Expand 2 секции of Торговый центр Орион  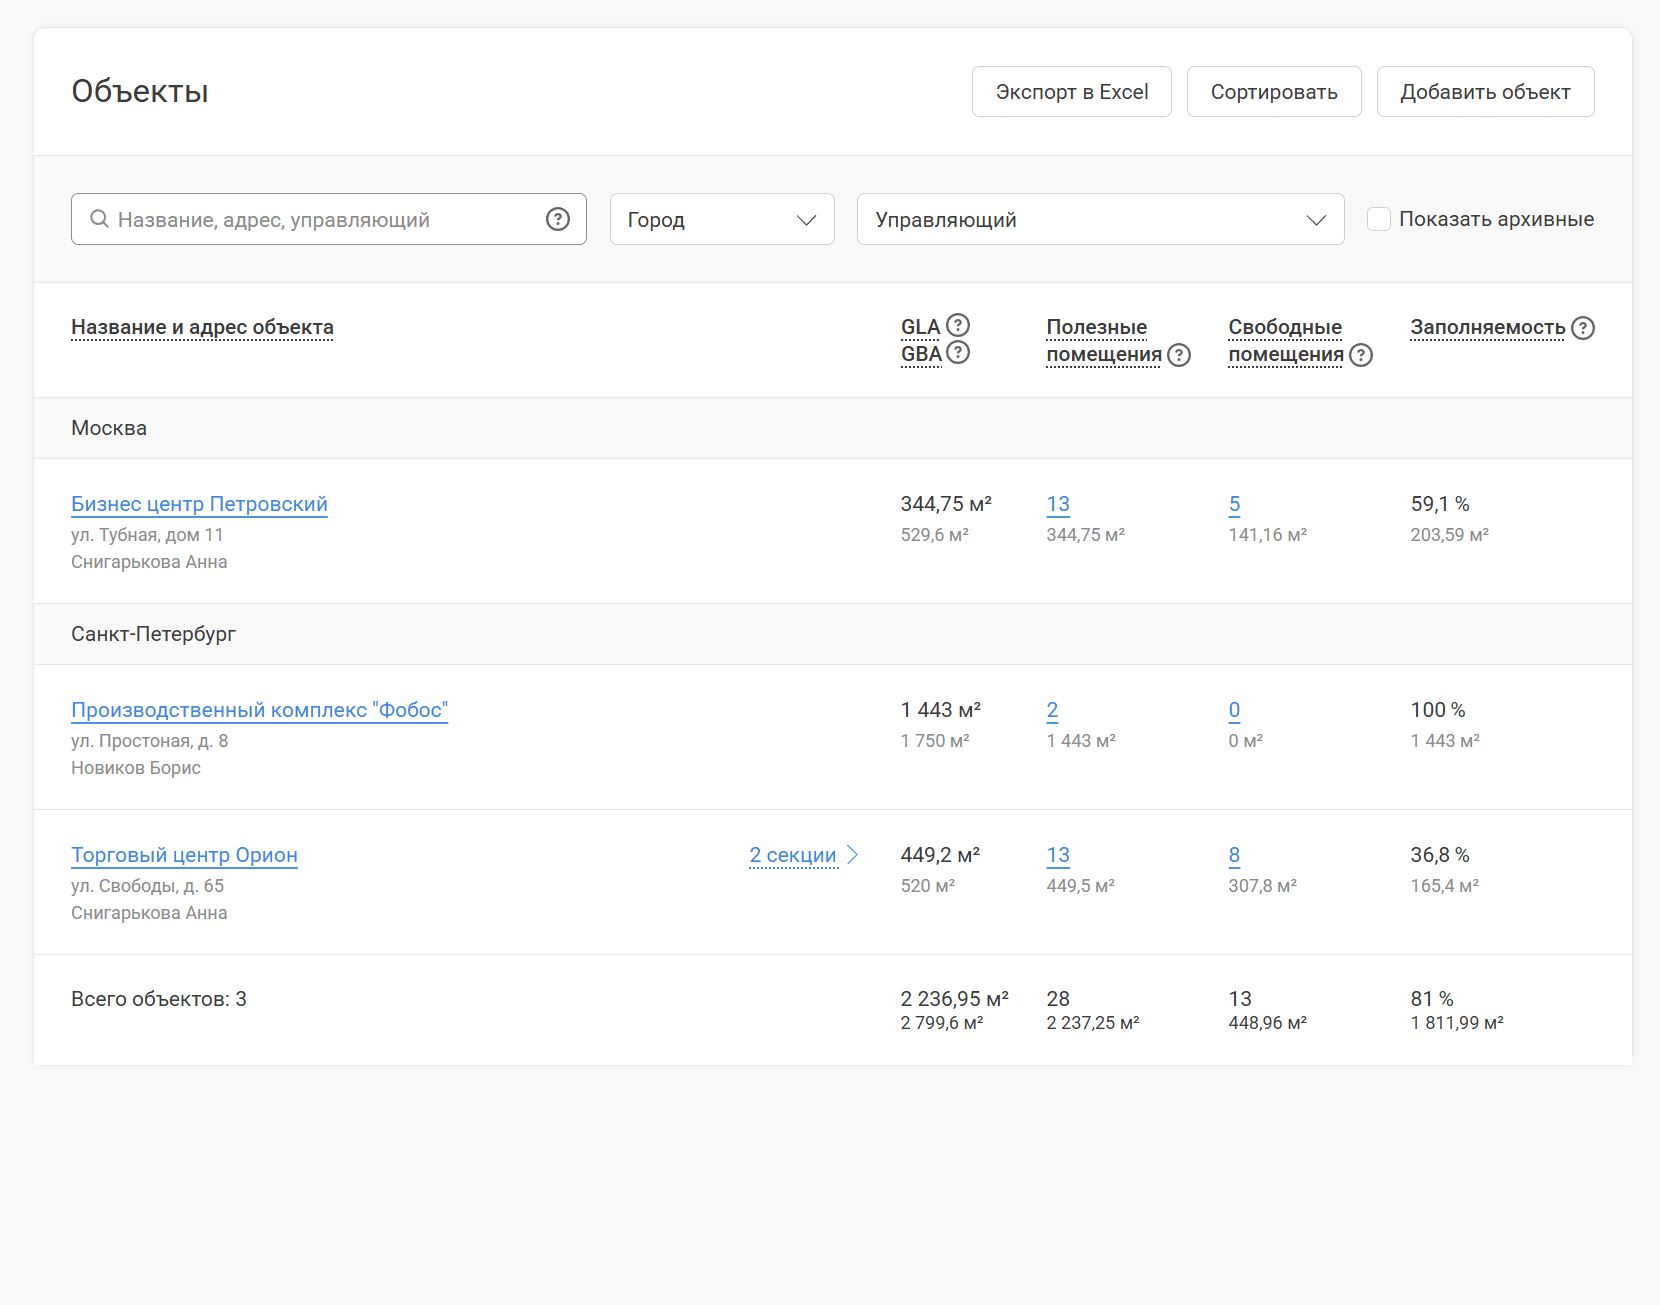coord(793,855)
